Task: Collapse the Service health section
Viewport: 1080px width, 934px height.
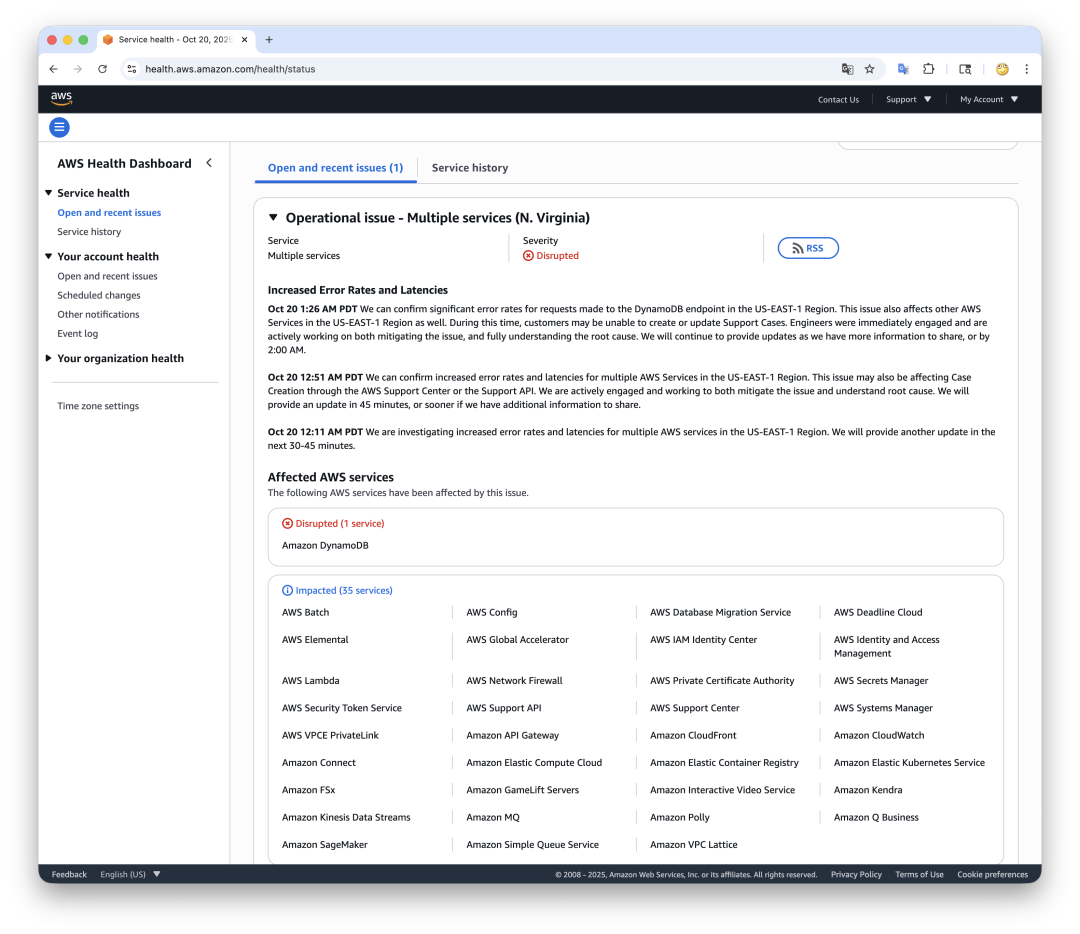Action: pos(48,193)
